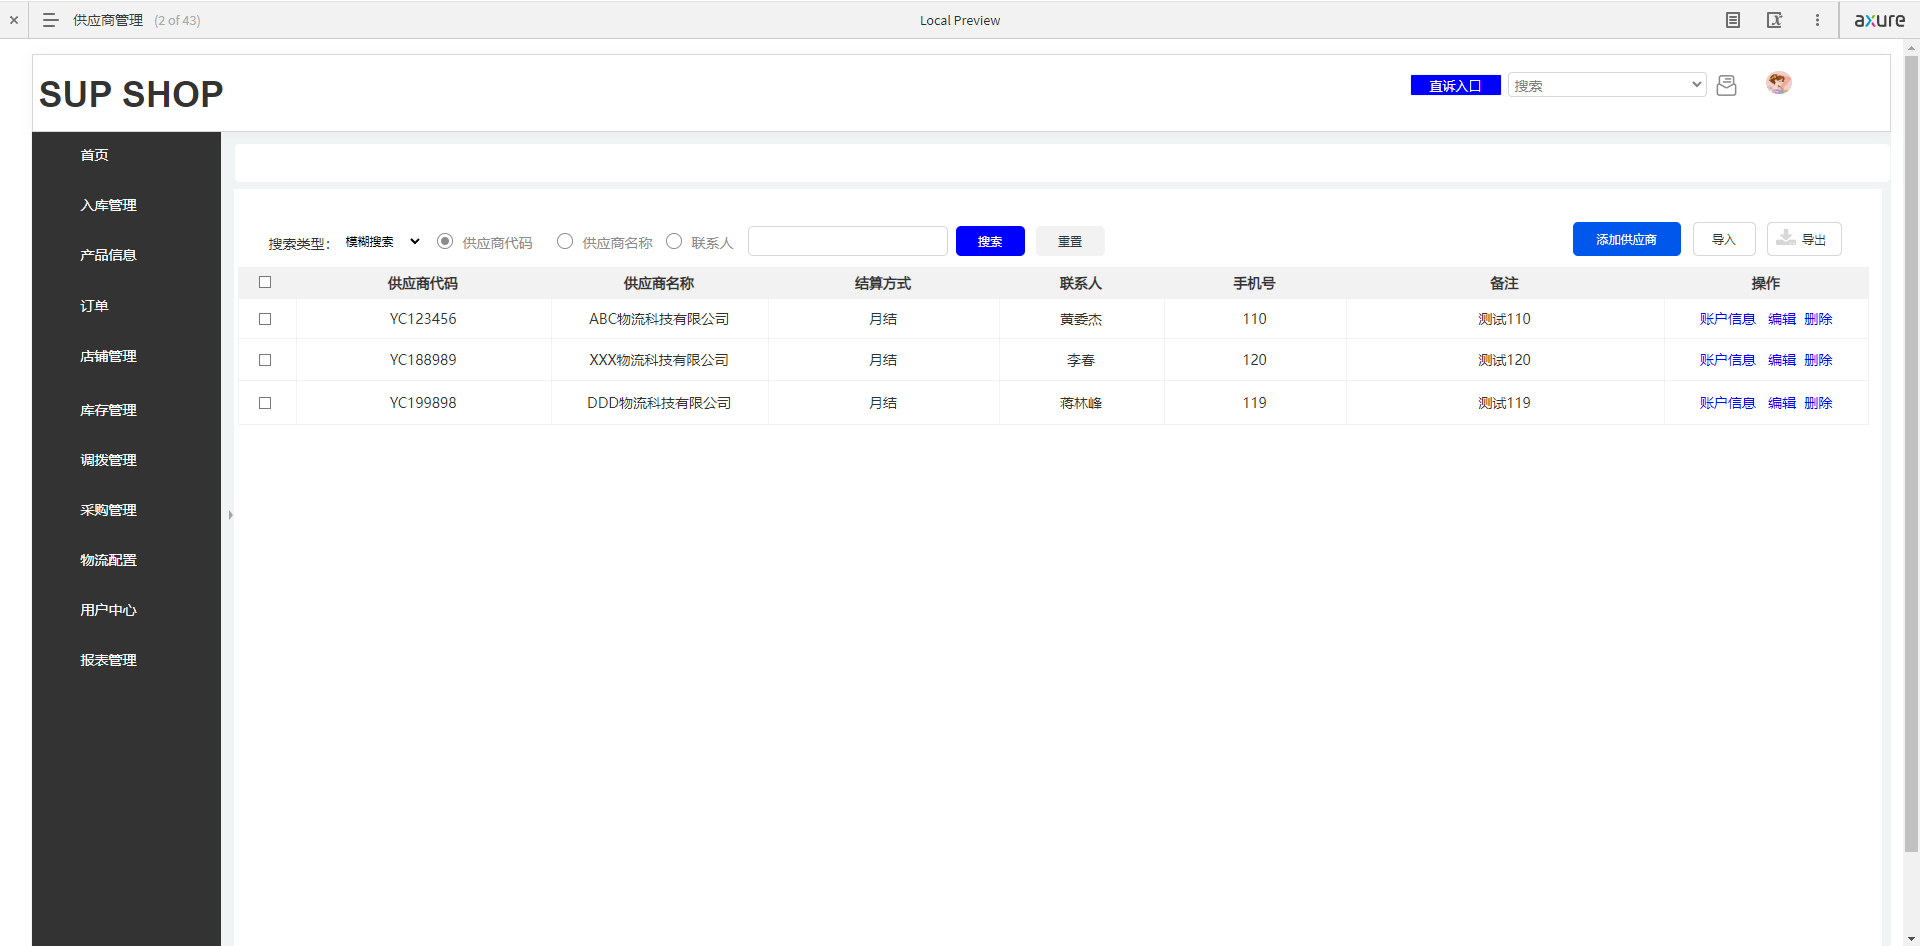The image size is (1920, 946).
Task: Click 编辑 for supplier YC199898
Action: point(1782,403)
